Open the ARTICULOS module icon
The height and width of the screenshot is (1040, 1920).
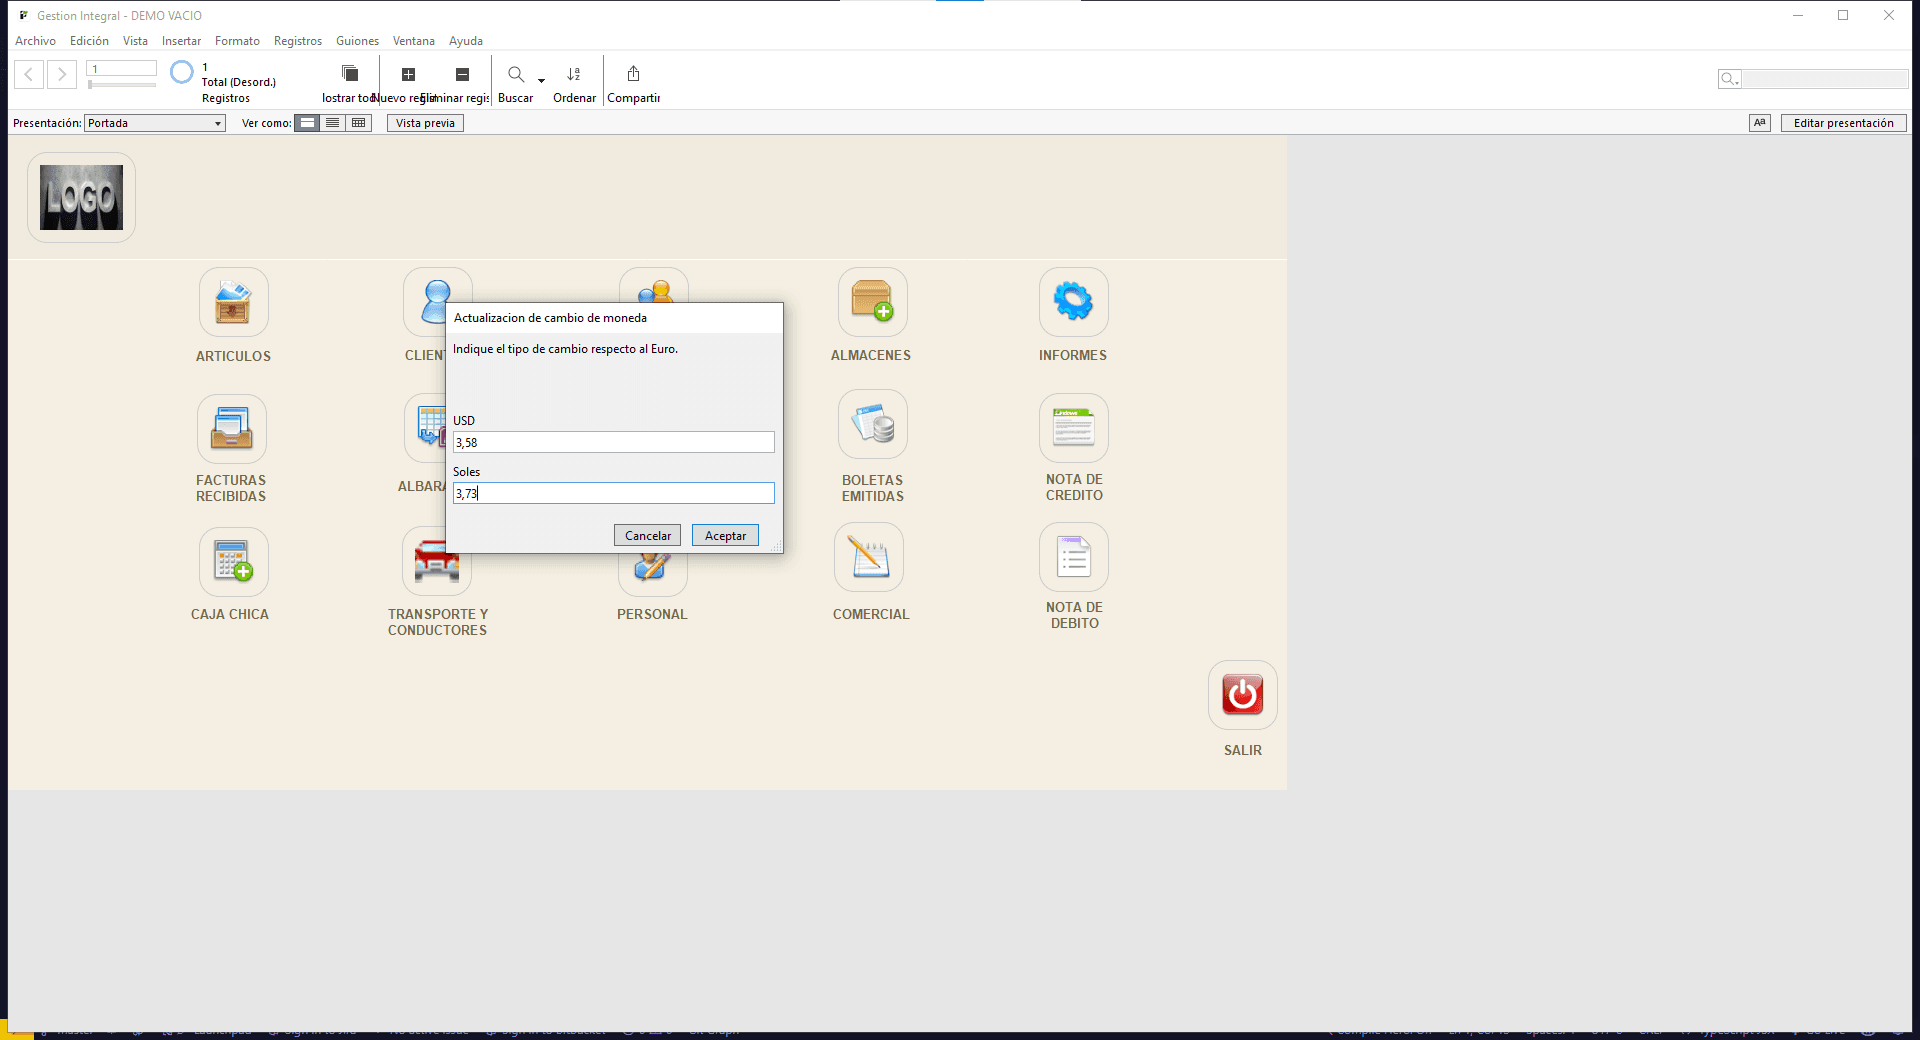pos(233,302)
